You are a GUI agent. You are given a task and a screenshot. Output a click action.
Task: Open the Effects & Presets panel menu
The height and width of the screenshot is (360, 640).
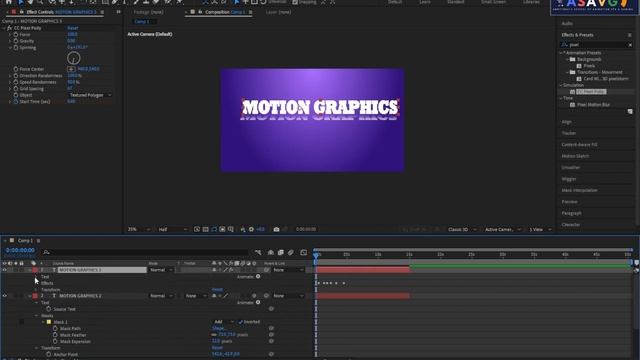pos(630,35)
